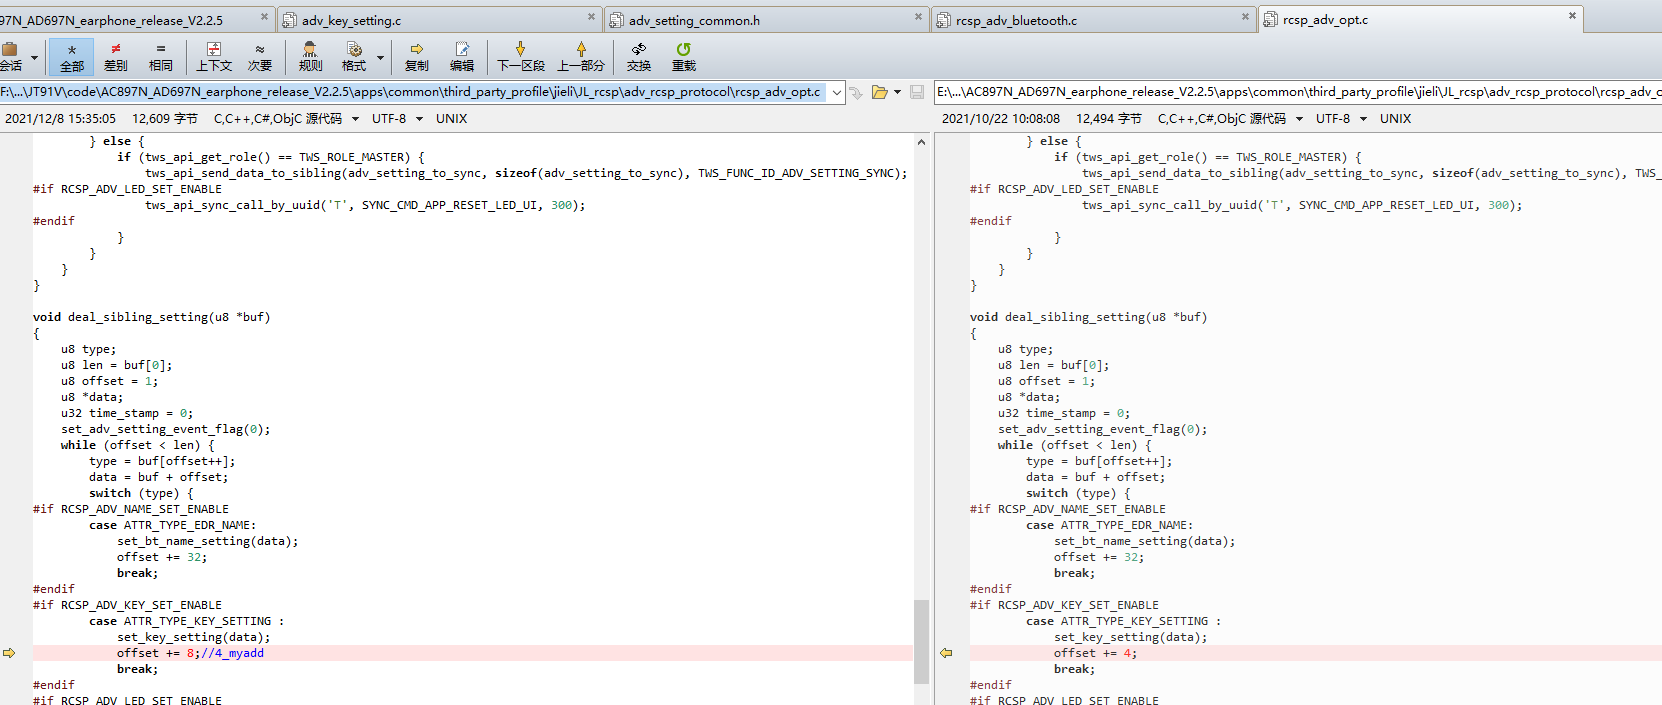Expand the 格式 dropdown arrow
The height and width of the screenshot is (705, 1662).
coord(380,57)
